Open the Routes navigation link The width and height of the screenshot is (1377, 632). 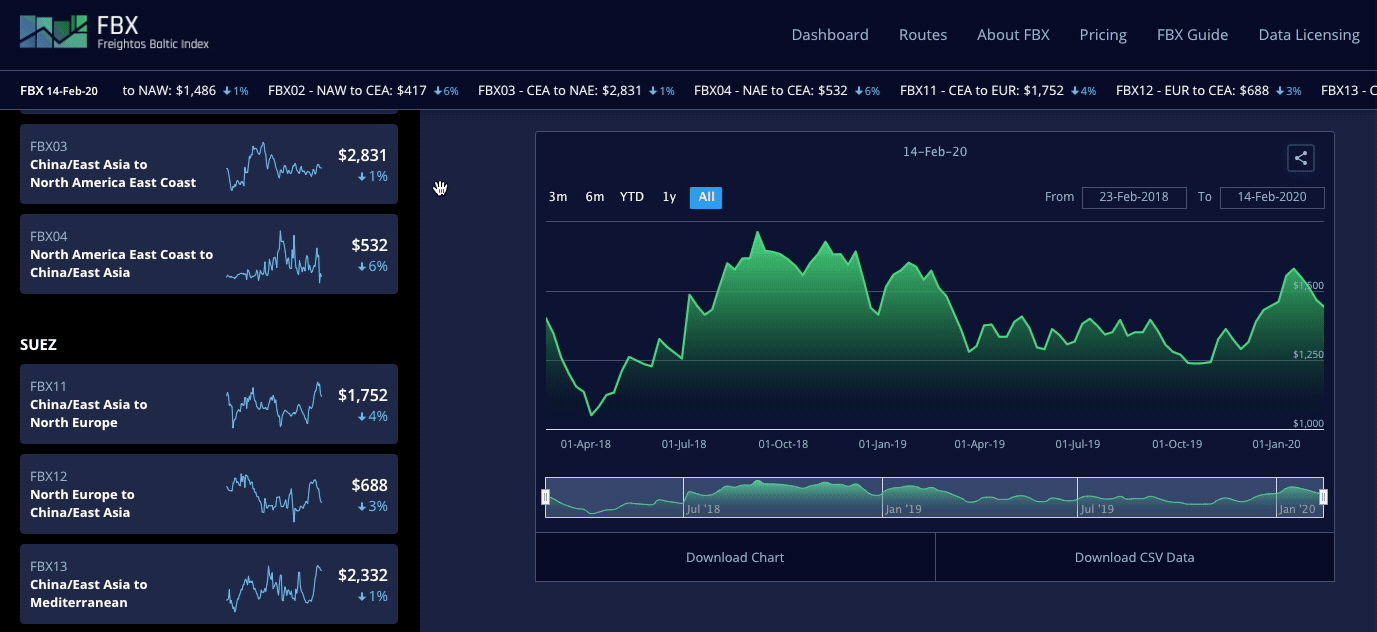tap(923, 35)
